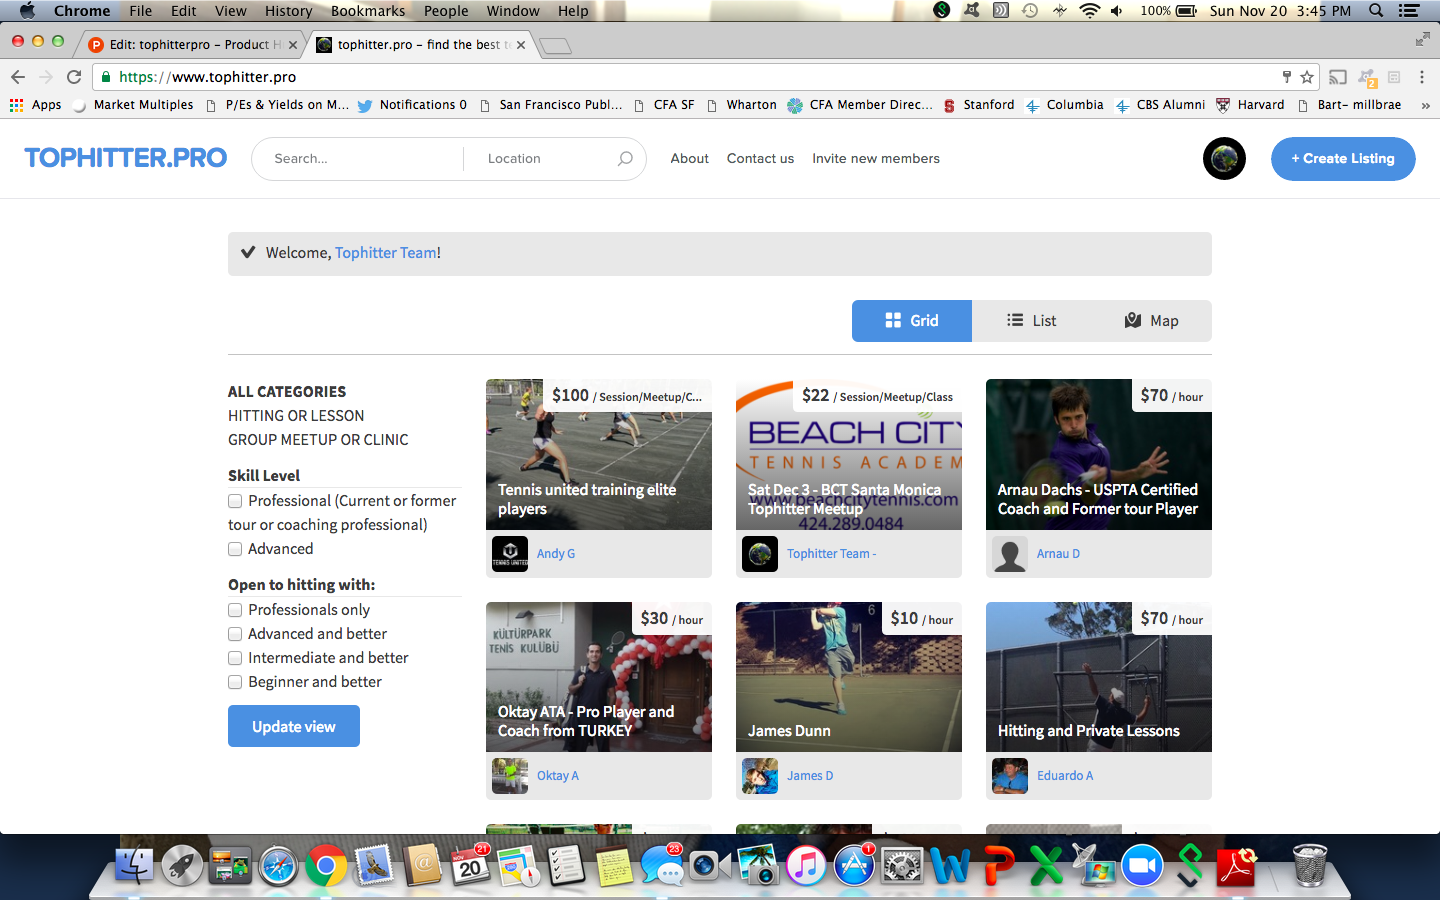Tick the Advanced and better checkbox
The image size is (1440, 900).
click(x=235, y=634)
